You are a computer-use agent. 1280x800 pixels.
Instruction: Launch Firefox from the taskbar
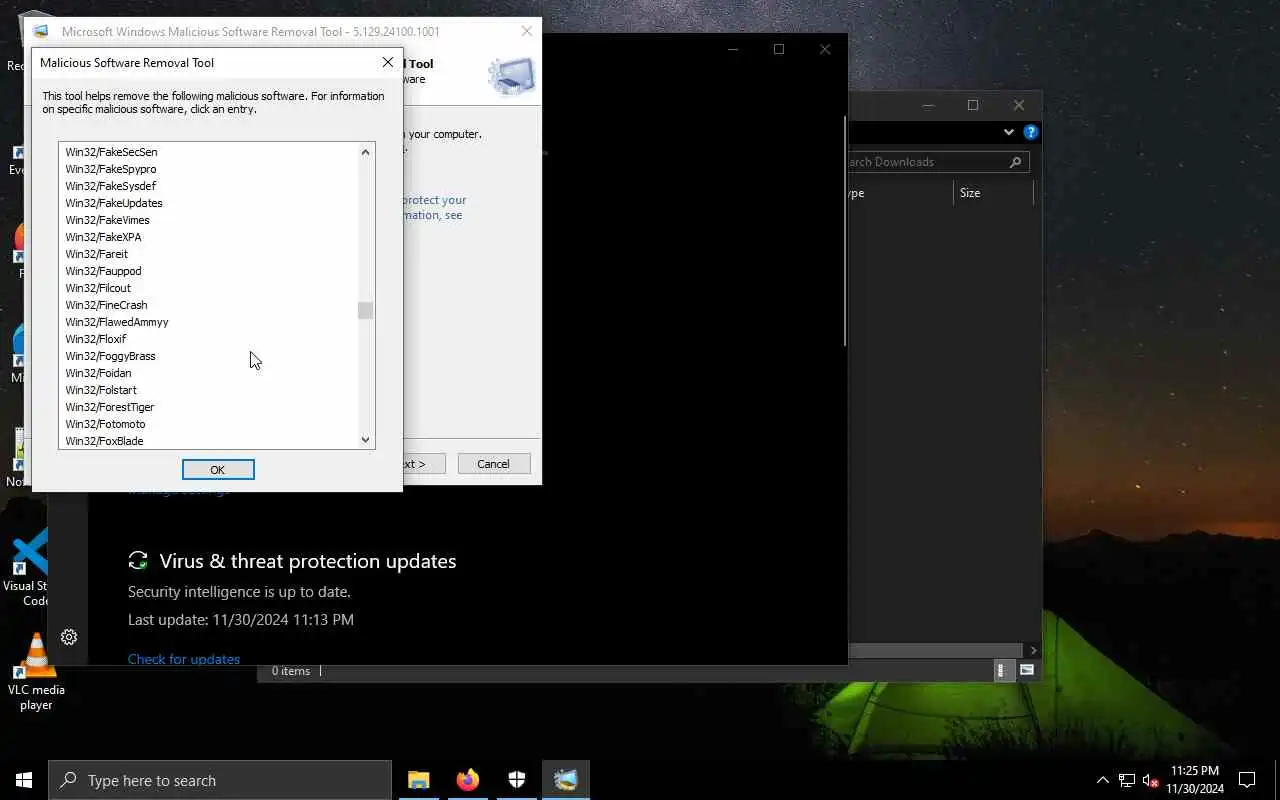[468, 780]
